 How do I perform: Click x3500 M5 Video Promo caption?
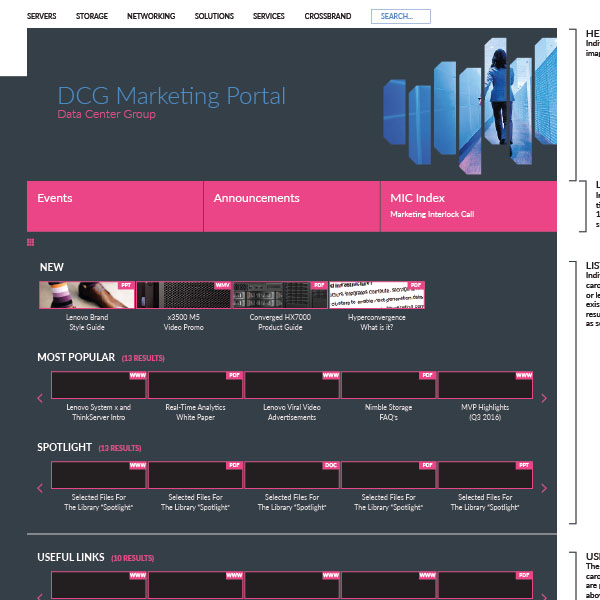(x=184, y=322)
